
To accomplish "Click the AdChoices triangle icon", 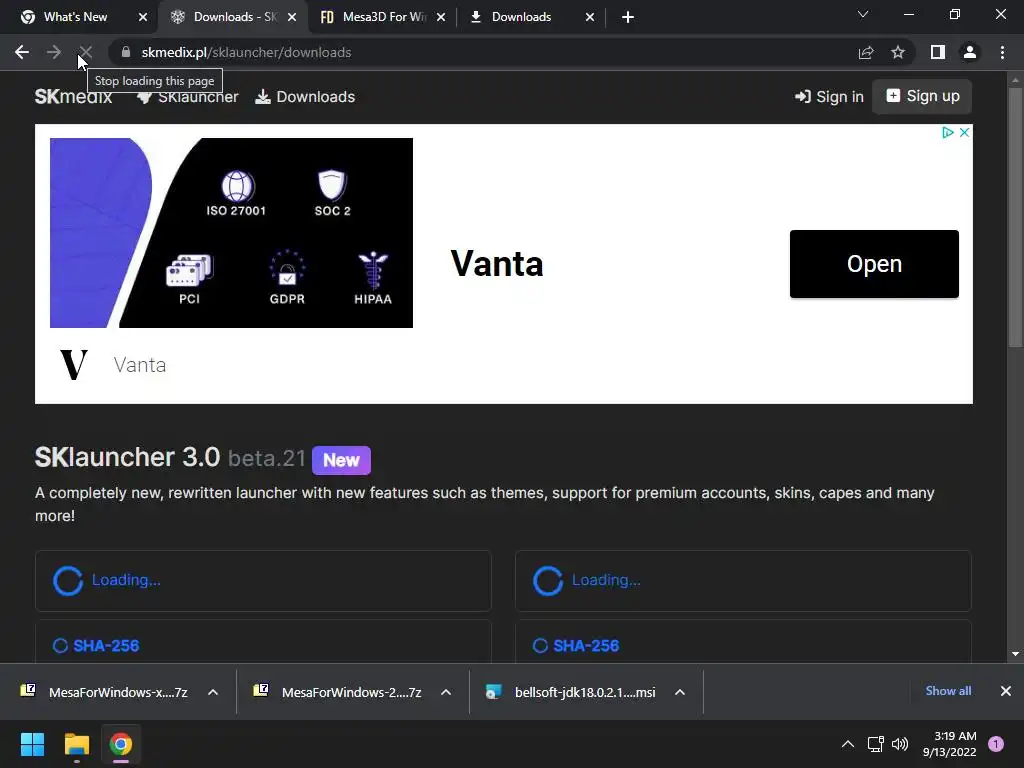I will [948, 133].
